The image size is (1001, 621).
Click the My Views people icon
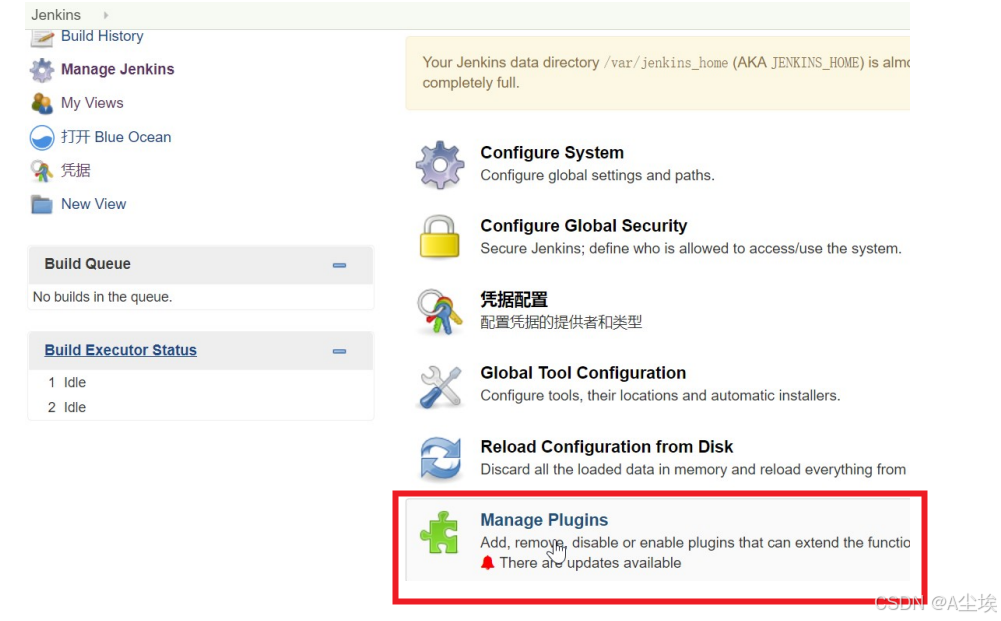click(x=42, y=103)
